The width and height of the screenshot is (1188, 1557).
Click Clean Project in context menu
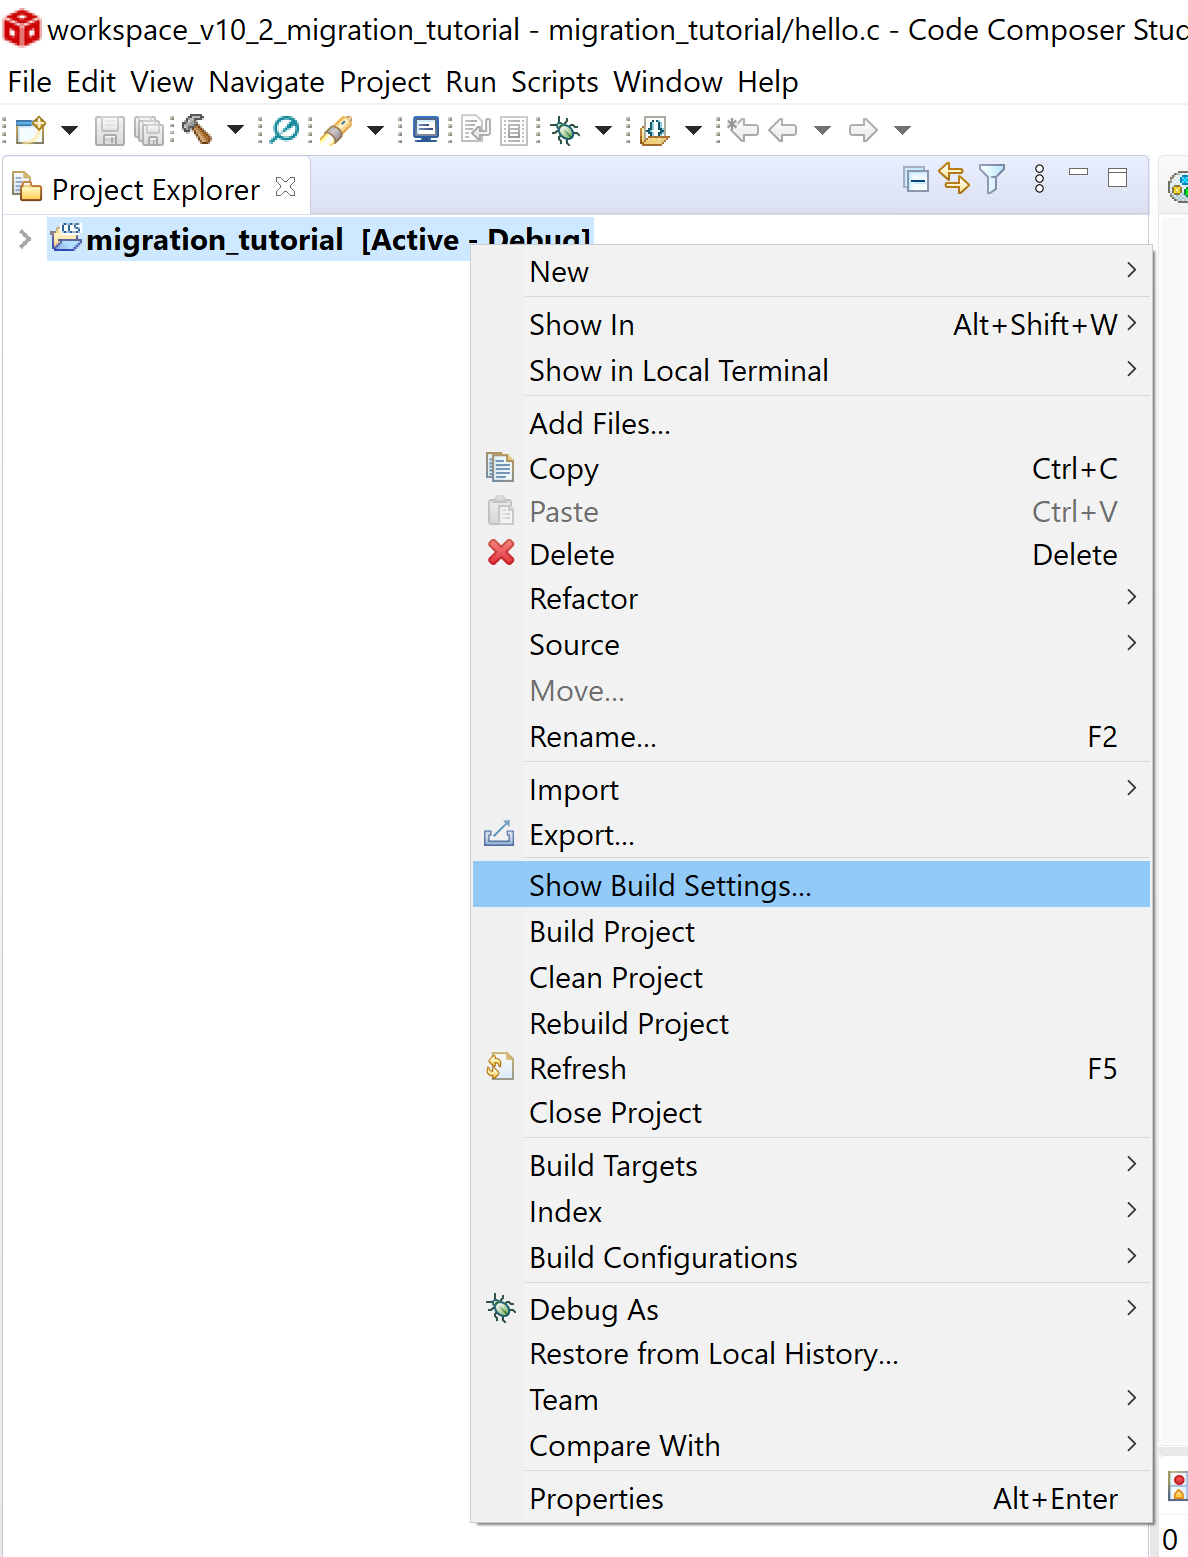click(x=616, y=977)
